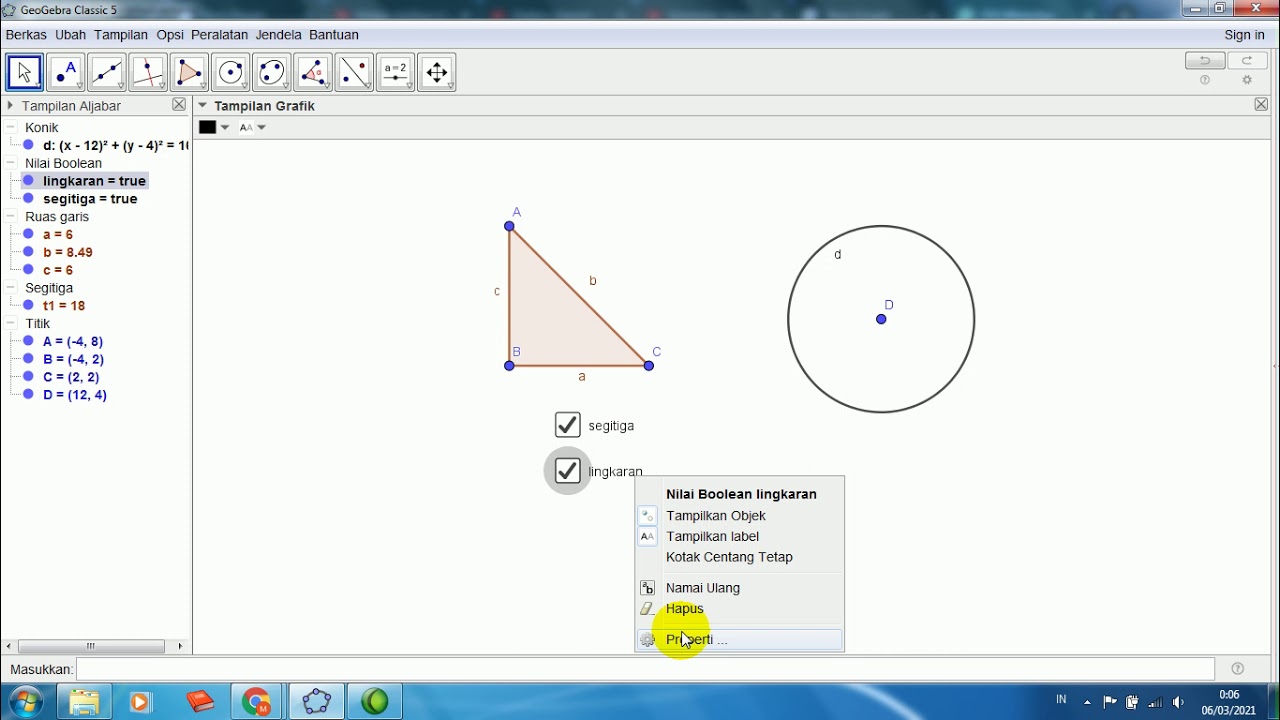Click the network signal tray icon
This screenshot has width=1280, height=720.
click(x=1156, y=702)
